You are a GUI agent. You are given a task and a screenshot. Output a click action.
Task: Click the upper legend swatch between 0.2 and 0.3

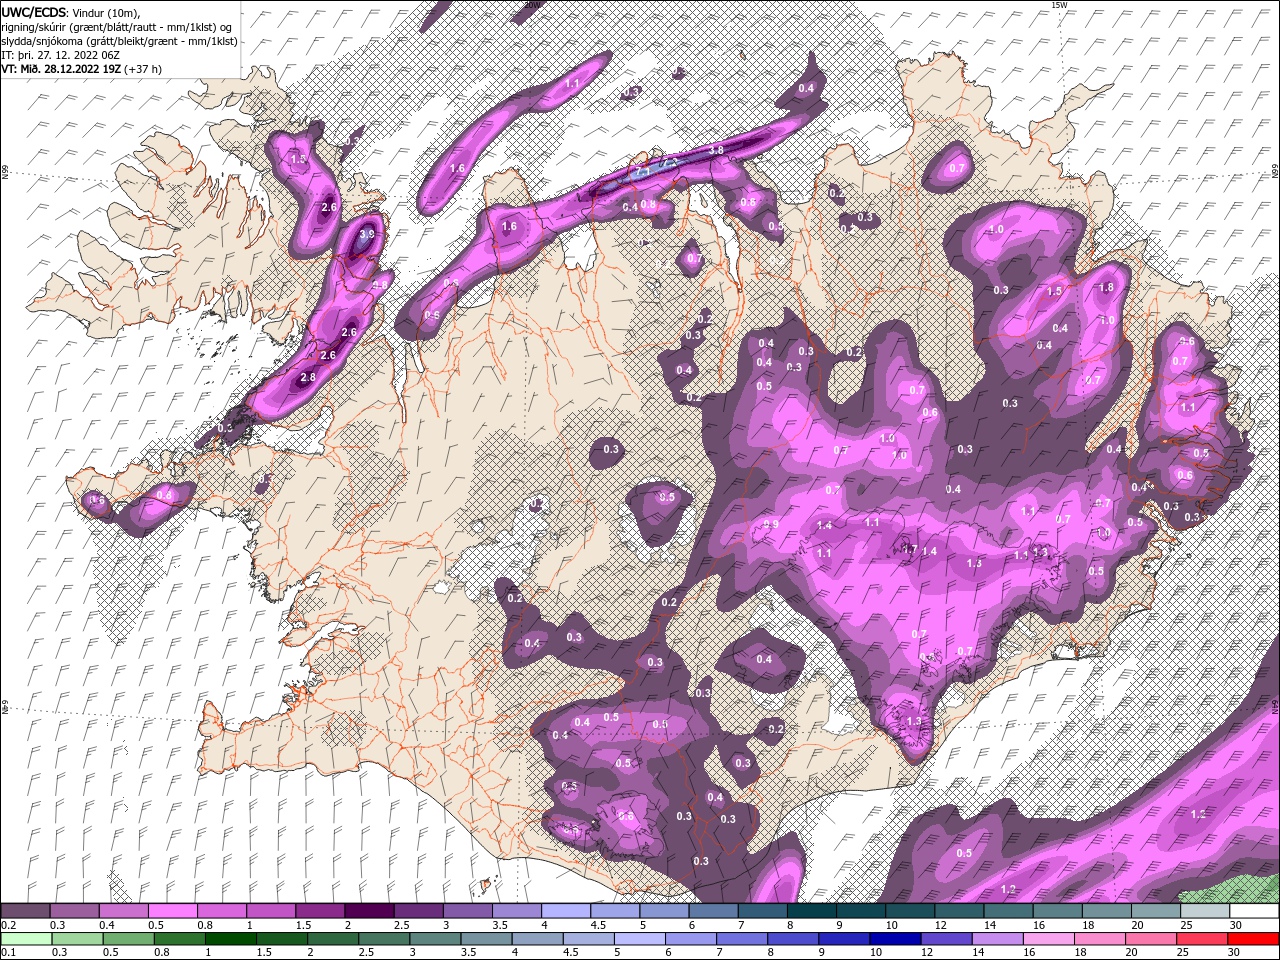click(x=25, y=911)
